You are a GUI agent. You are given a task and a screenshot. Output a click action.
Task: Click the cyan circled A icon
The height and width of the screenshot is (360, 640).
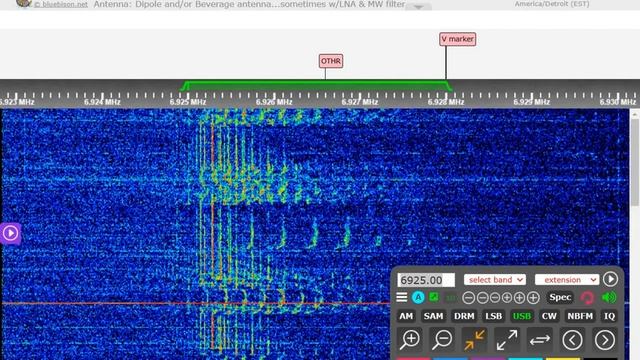tap(418, 298)
